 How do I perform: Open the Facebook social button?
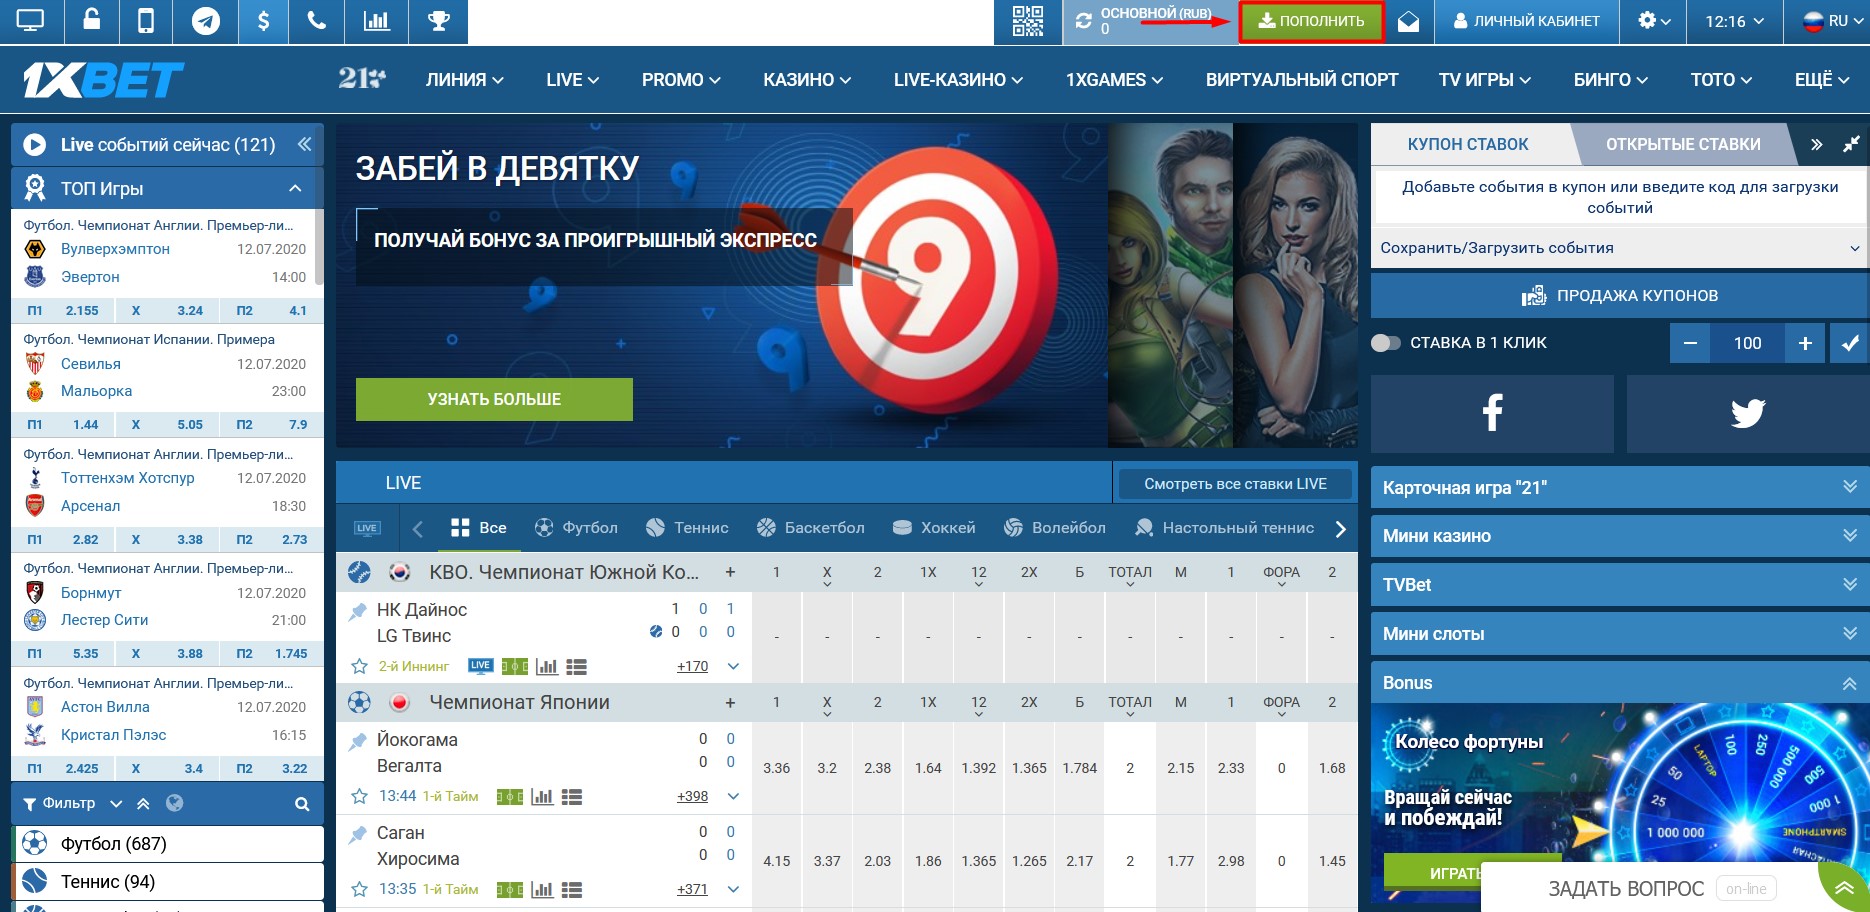[1492, 413]
